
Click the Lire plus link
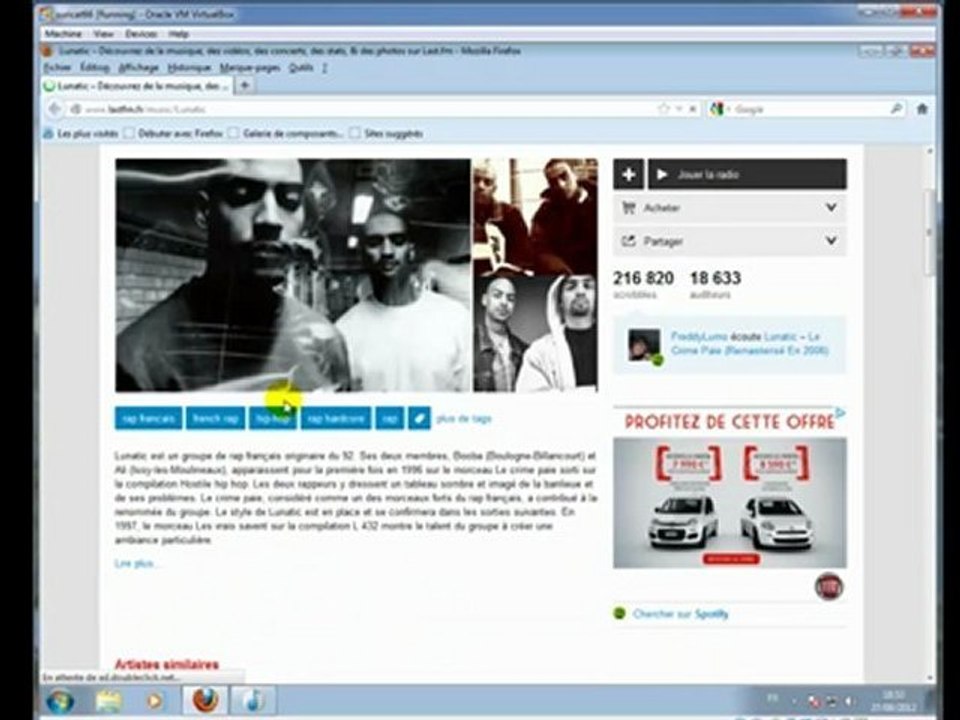[136, 563]
